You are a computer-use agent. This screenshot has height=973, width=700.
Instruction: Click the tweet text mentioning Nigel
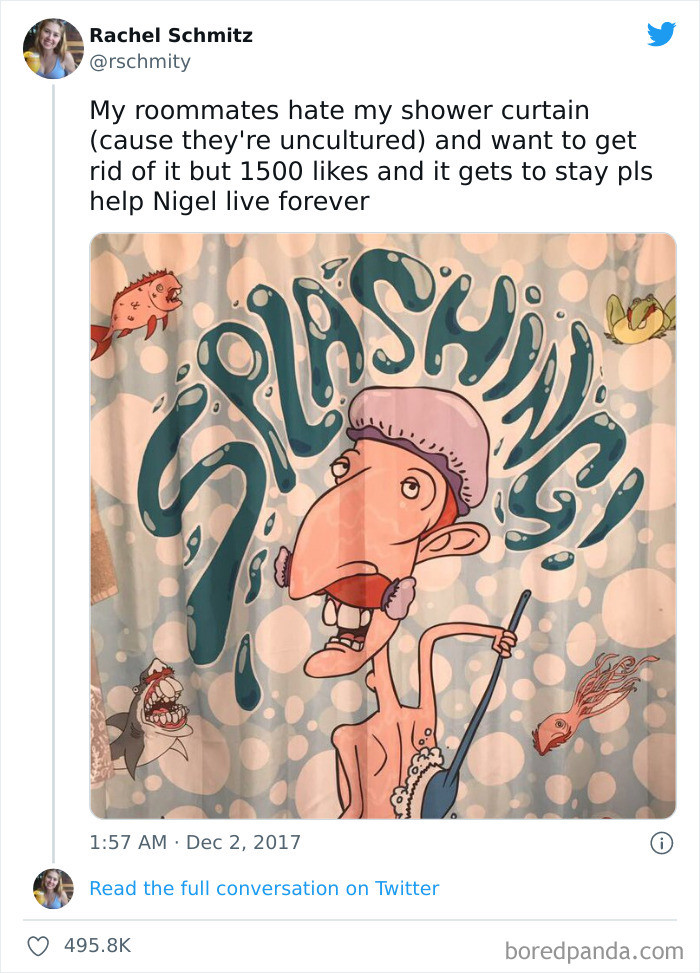(x=370, y=155)
